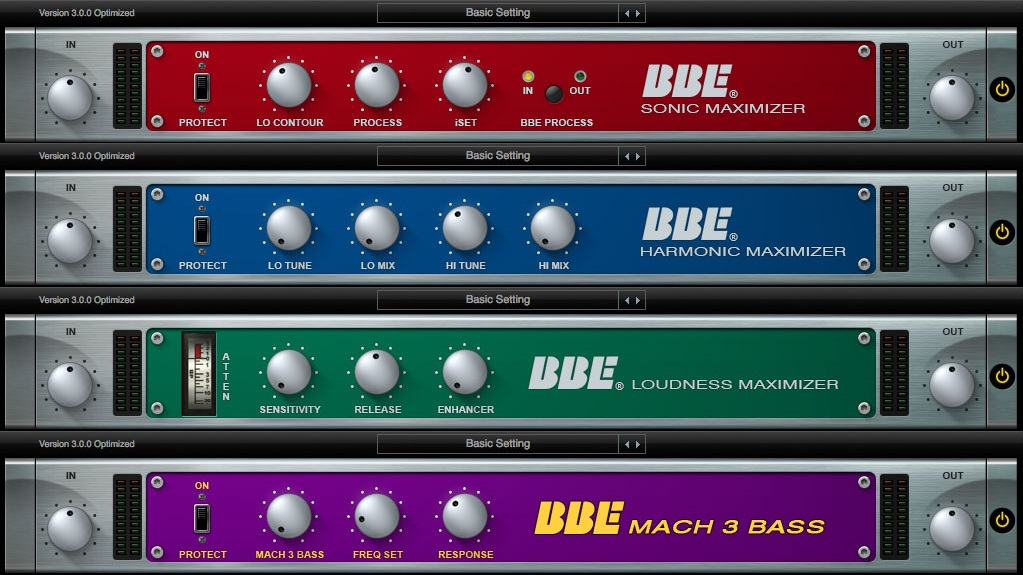Image resolution: width=1023 pixels, height=575 pixels.
Task: Click the ATTEN meter on Loudness Maximizer
Action: pos(199,374)
